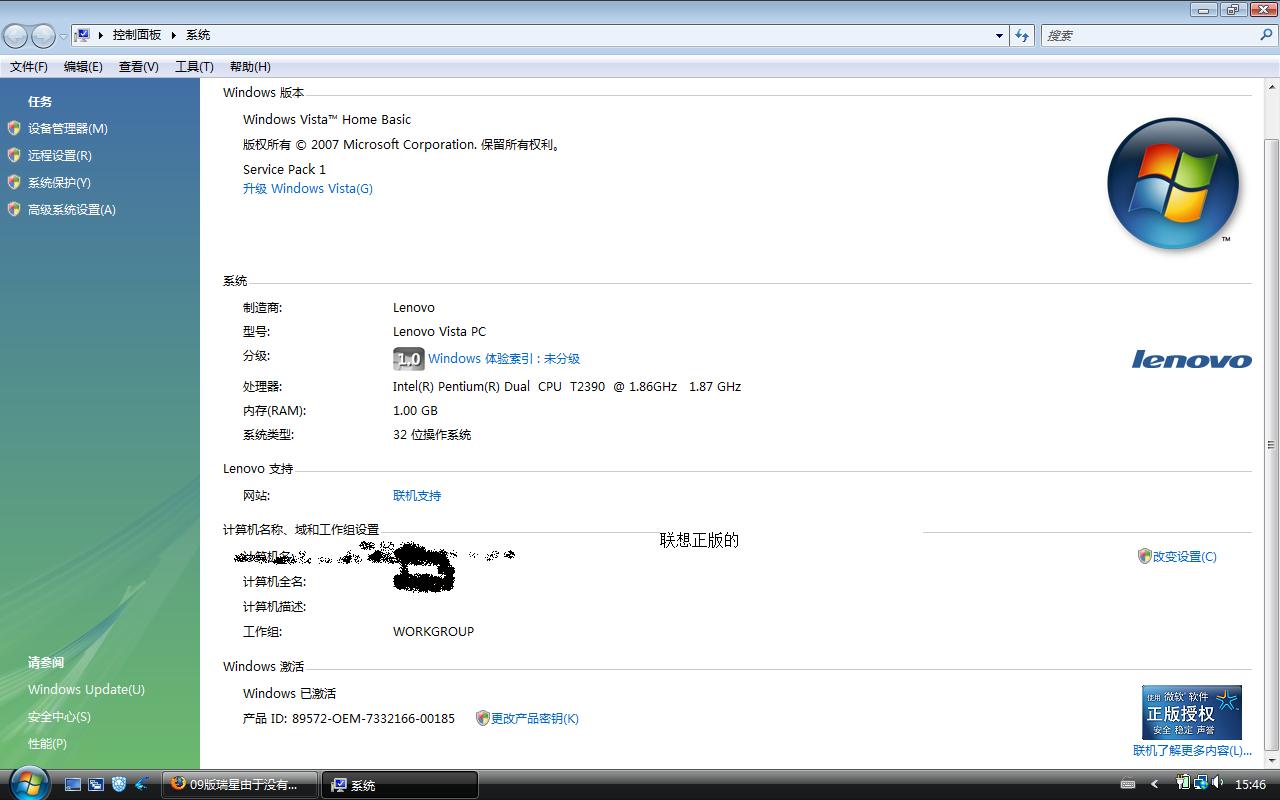1280x800 pixels.
Task: Click the WORKGROUP workgroup value
Action: point(434,631)
